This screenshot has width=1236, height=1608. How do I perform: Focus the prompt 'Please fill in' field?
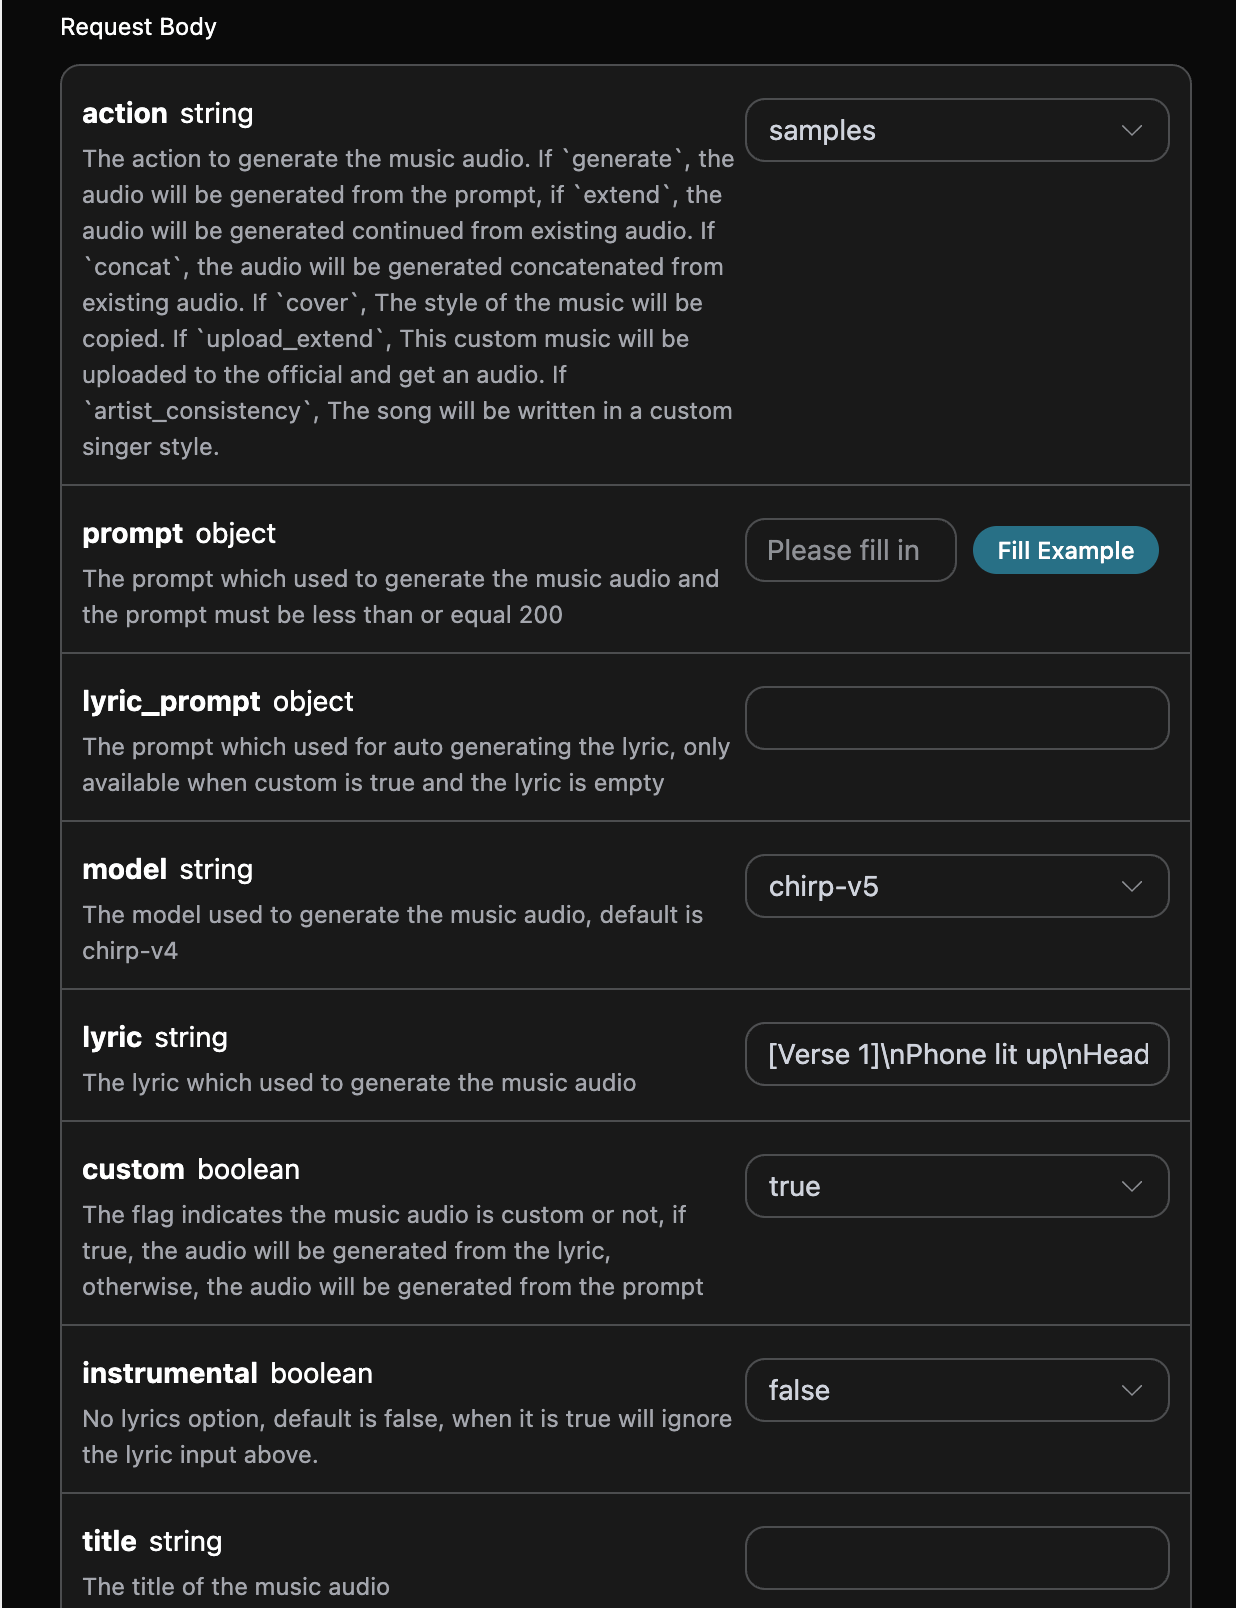coord(850,551)
